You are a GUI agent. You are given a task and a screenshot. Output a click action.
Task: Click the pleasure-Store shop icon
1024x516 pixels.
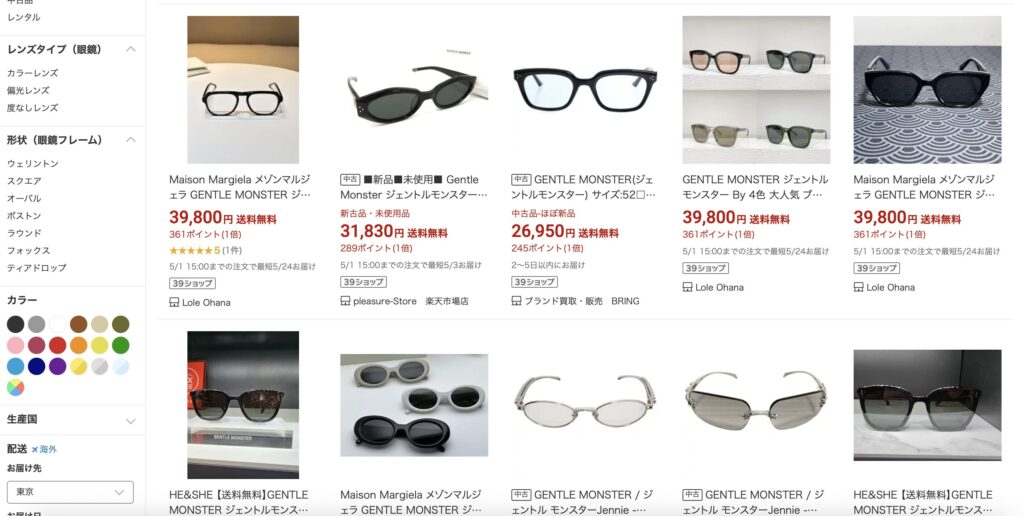(x=345, y=301)
